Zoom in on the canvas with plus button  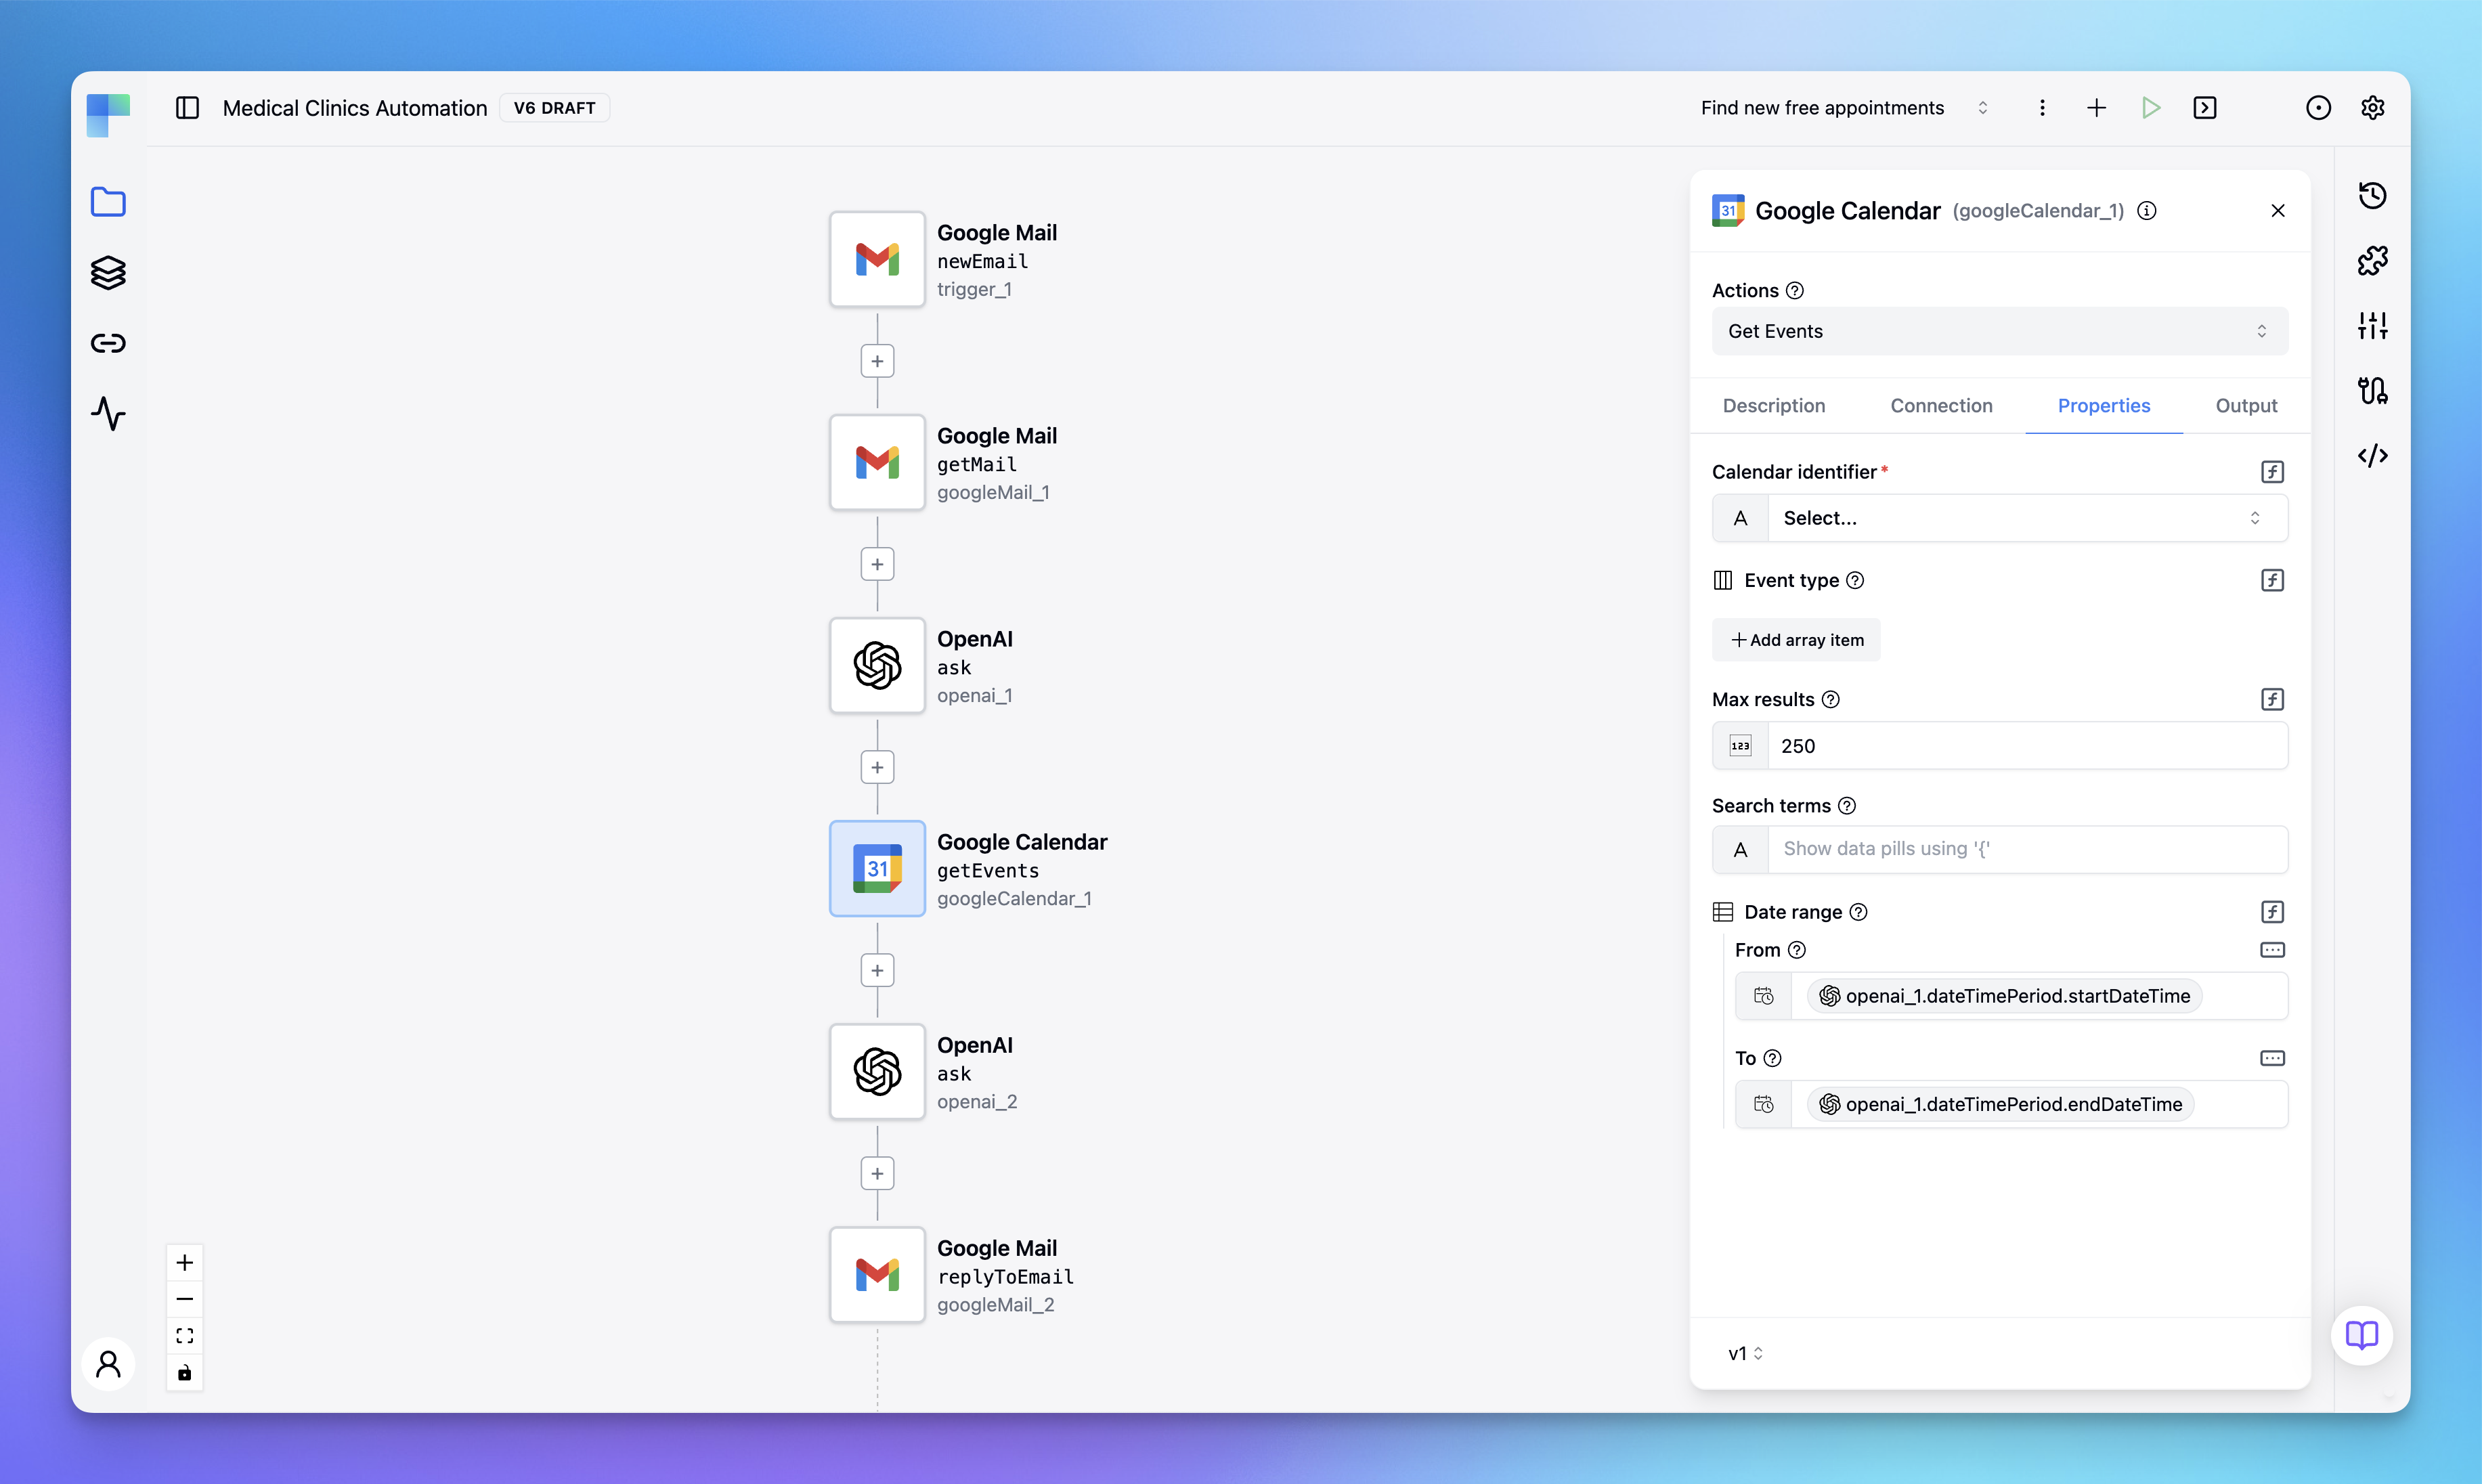coord(185,1263)
